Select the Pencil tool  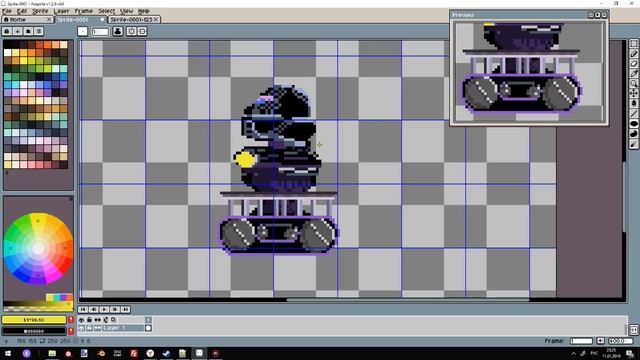634,53
